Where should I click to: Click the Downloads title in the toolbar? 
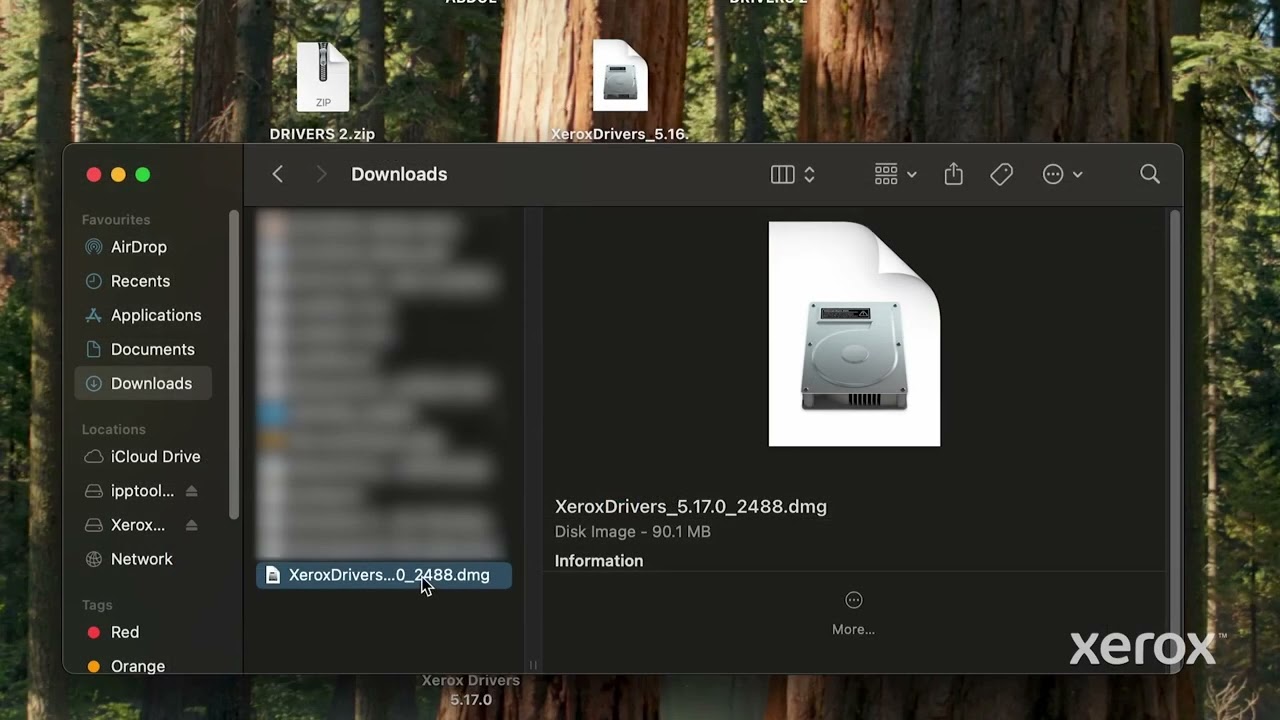click(399, 174)
